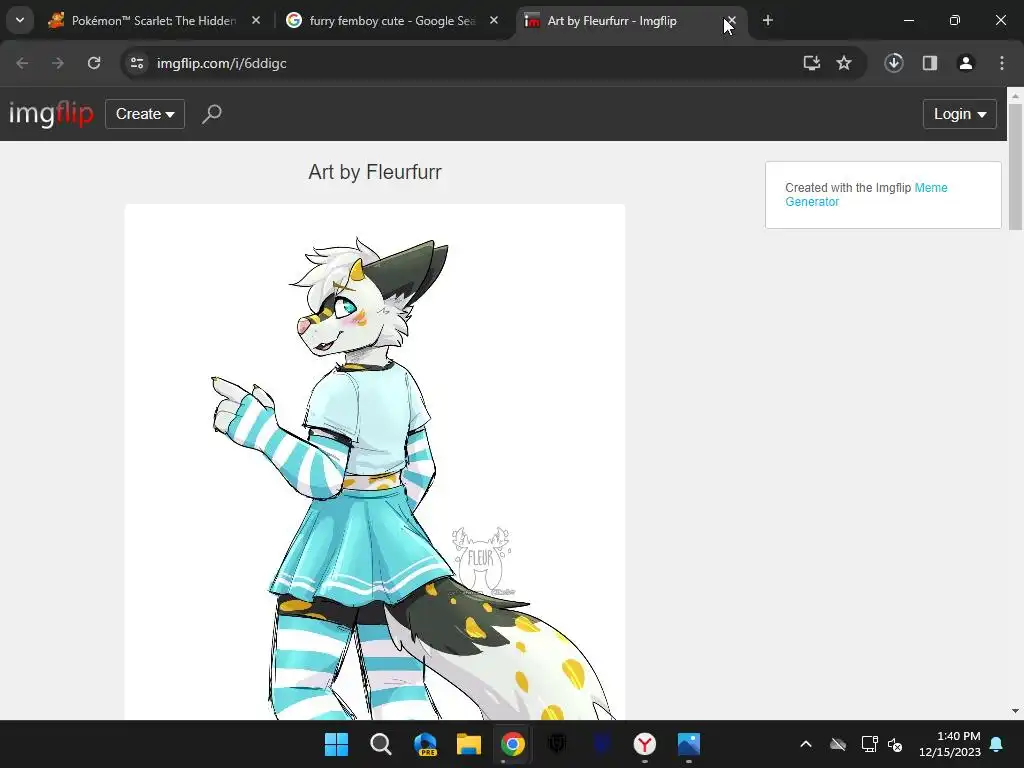The height and width of the screenshot is (768, 1024).
Task: Close the Google Search tab
Action: tap(494, 21)
